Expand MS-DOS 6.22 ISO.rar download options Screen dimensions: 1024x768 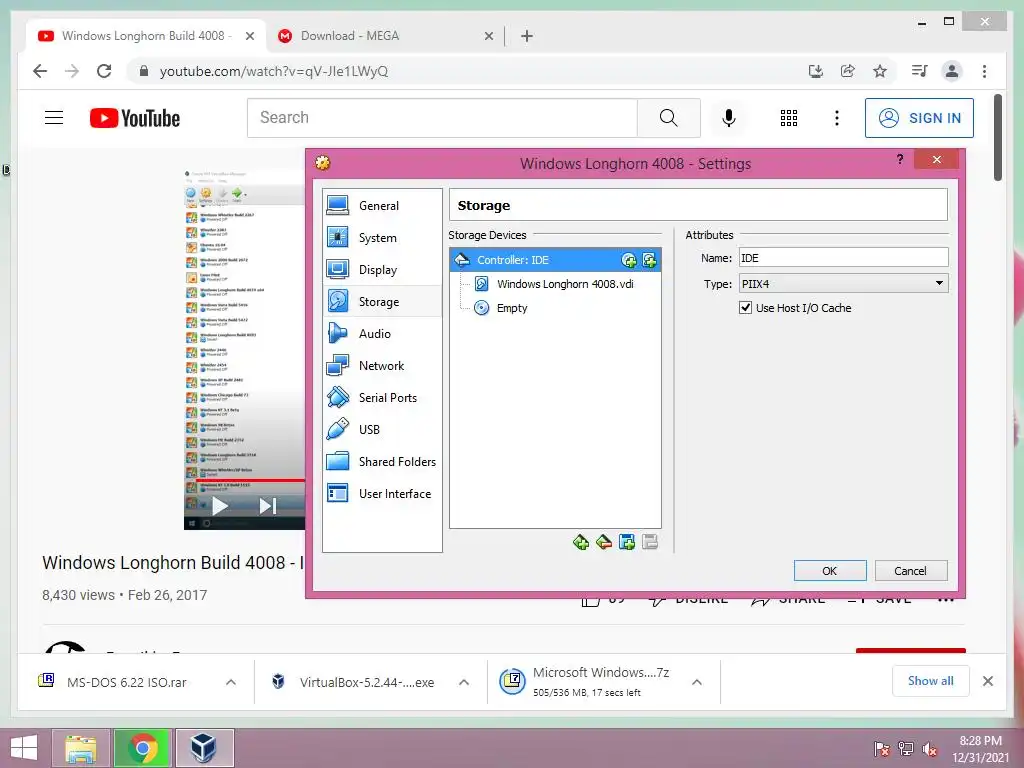click(231, 682)
